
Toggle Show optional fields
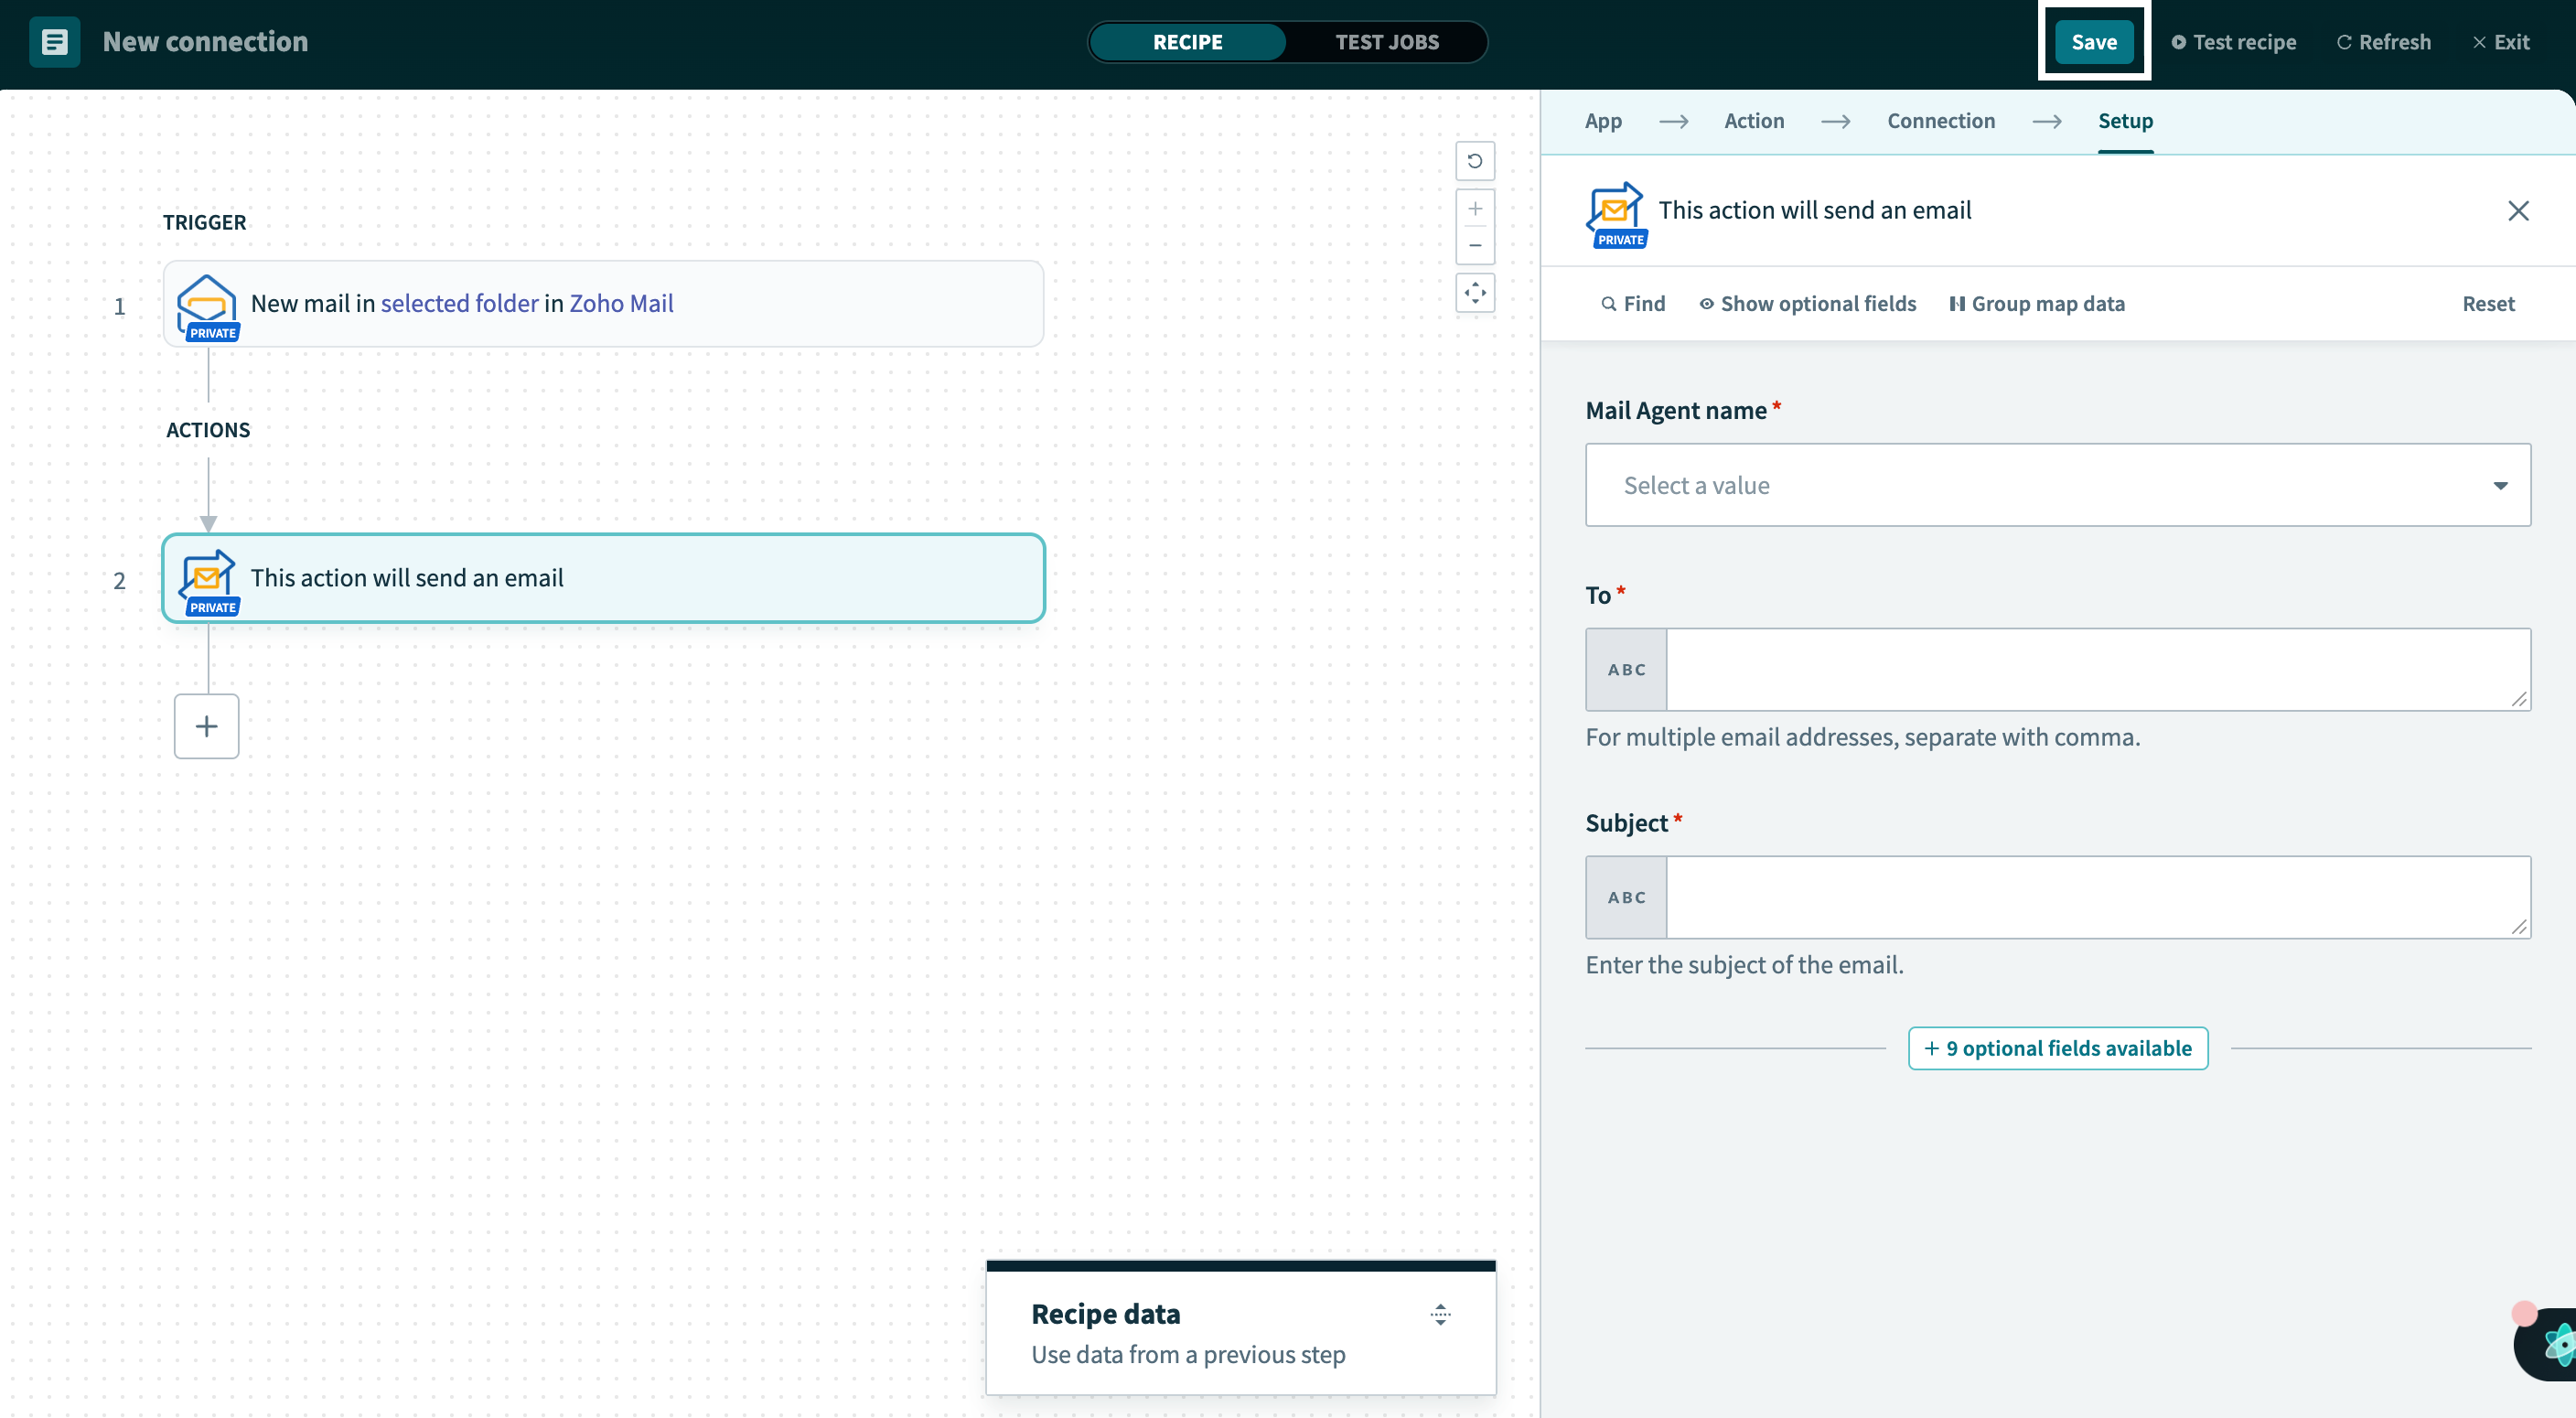(x=1807, y=304)
